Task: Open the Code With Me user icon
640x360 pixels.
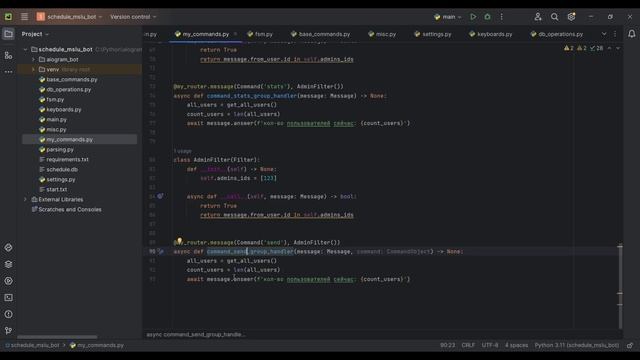Action: [538, 17]
